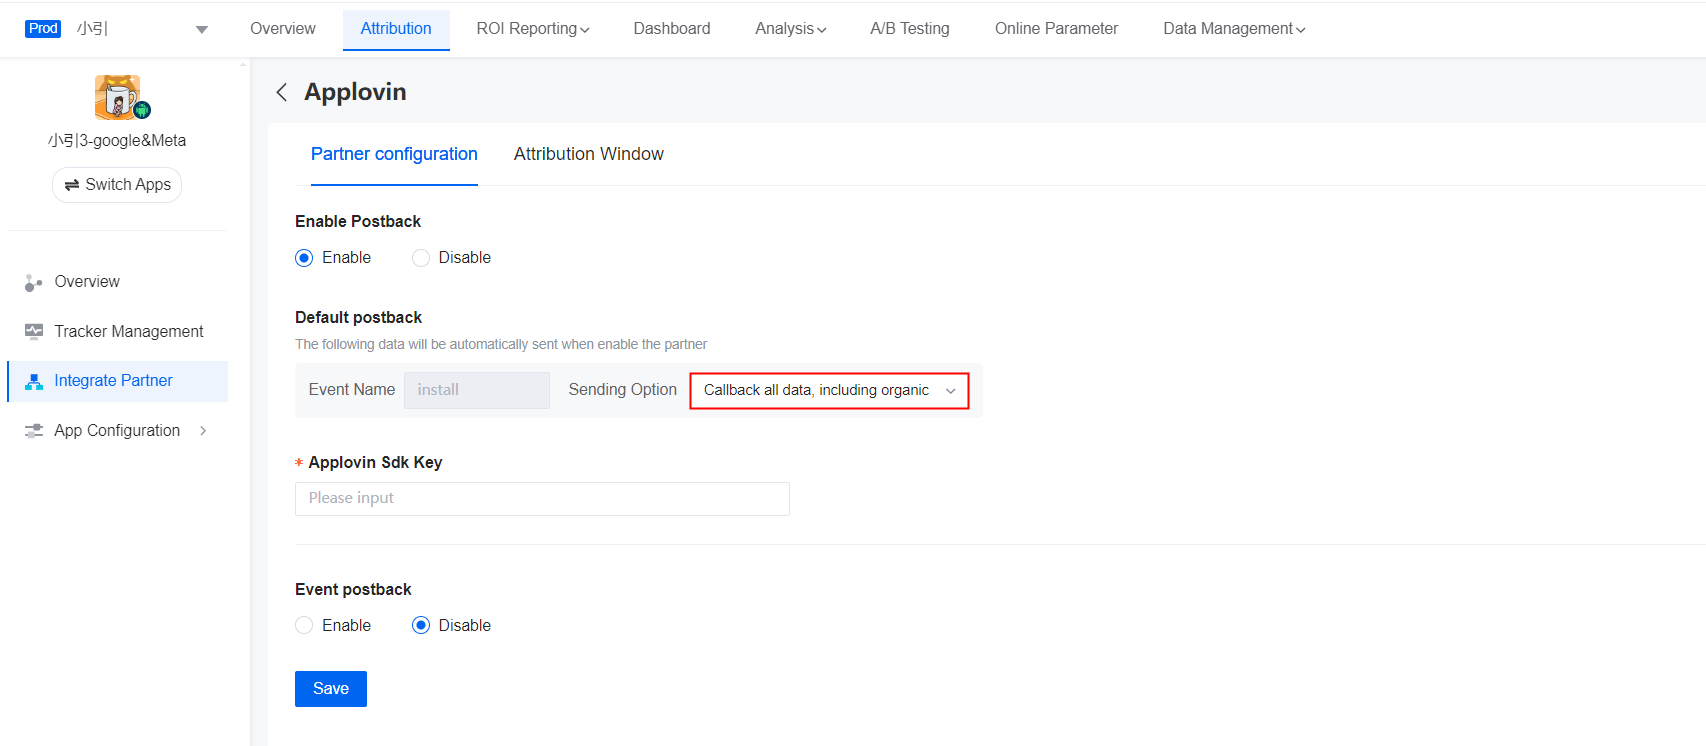This screenshot has width=1706, height=746.
Task: Open the project selector dropdown arrow
Action: point(202,30)
